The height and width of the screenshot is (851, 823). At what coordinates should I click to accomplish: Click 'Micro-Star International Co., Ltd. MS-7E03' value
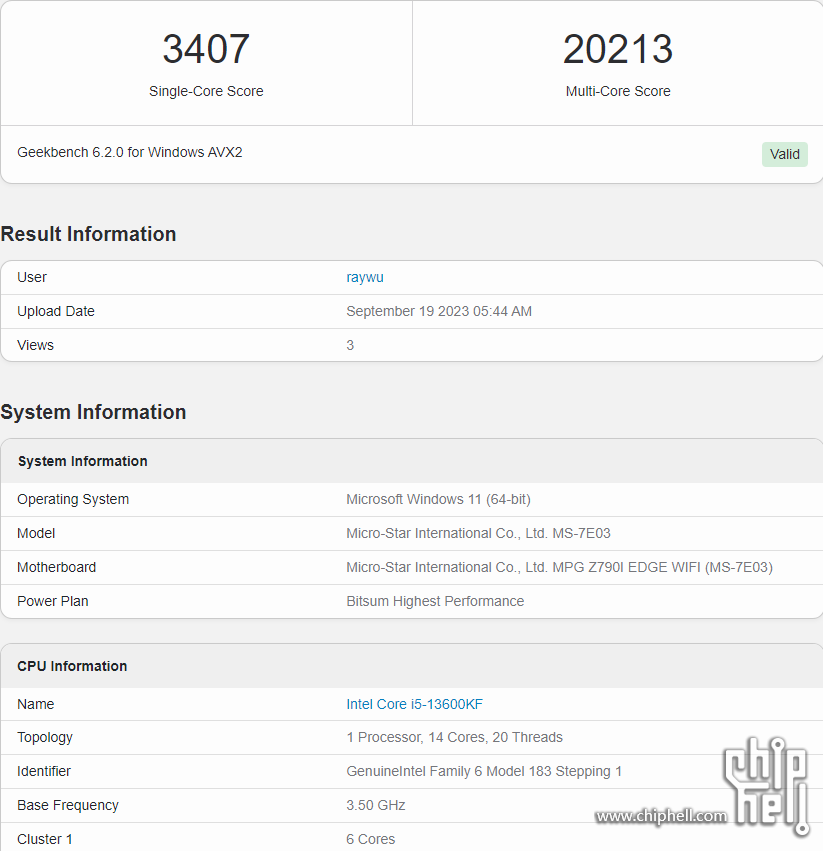coord(478,533)
